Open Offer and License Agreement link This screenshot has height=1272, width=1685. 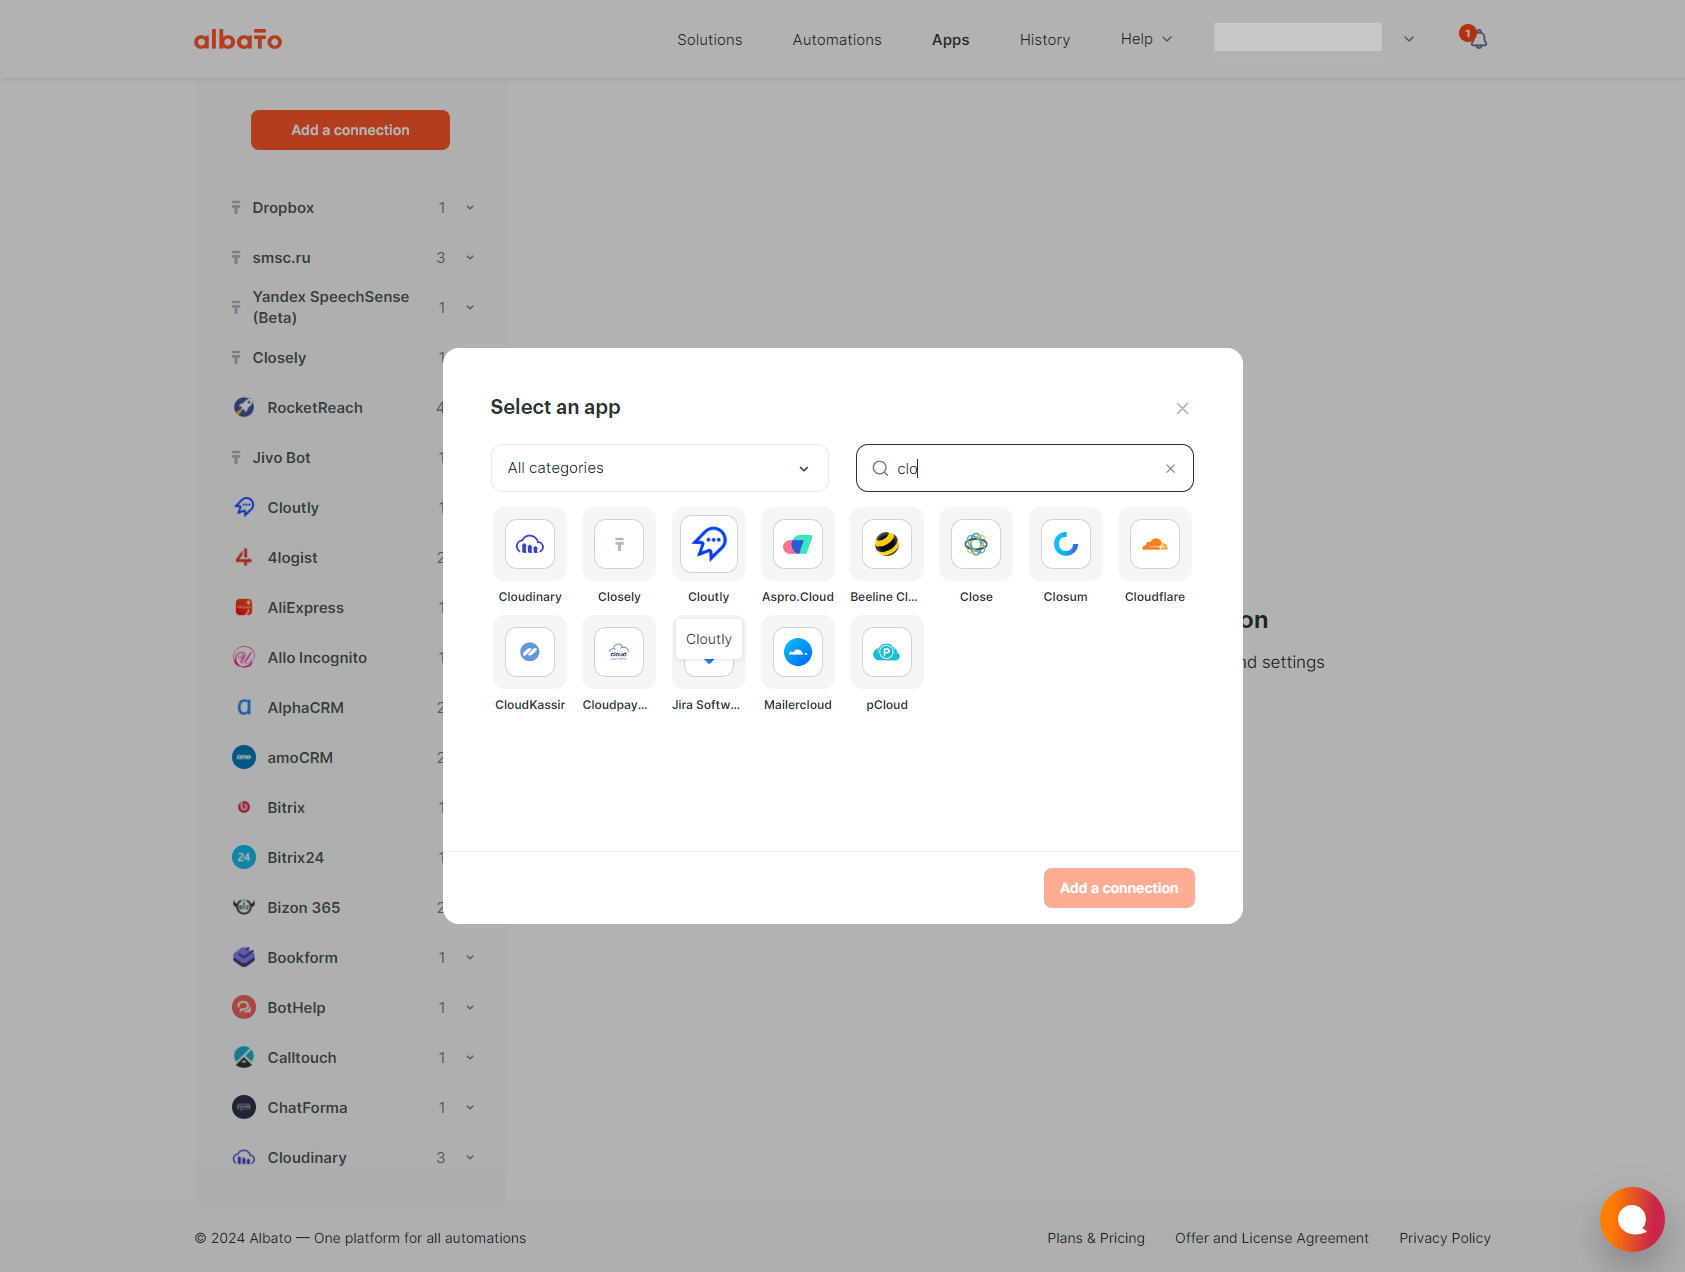(1272, 1238)
